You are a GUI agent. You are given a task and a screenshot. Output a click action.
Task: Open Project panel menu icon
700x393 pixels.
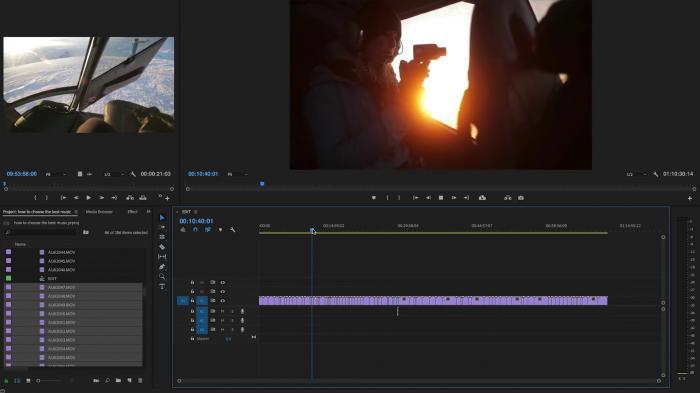[76, 212]
